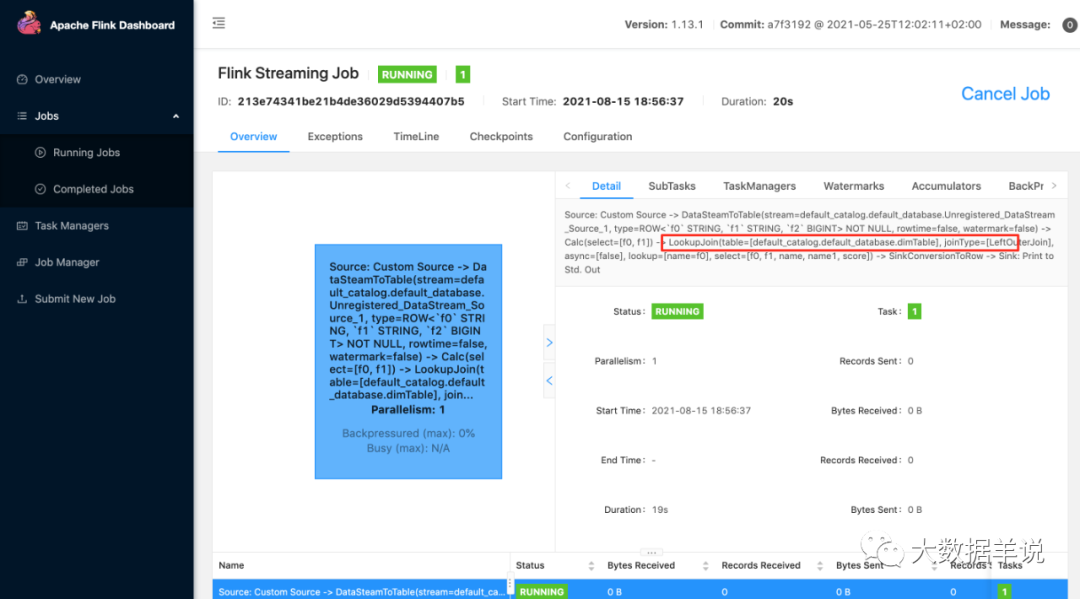The width and height of the screenshot is (1080, 599).
Task: Open Task Managers page
Action: click(x=72, y=225)
